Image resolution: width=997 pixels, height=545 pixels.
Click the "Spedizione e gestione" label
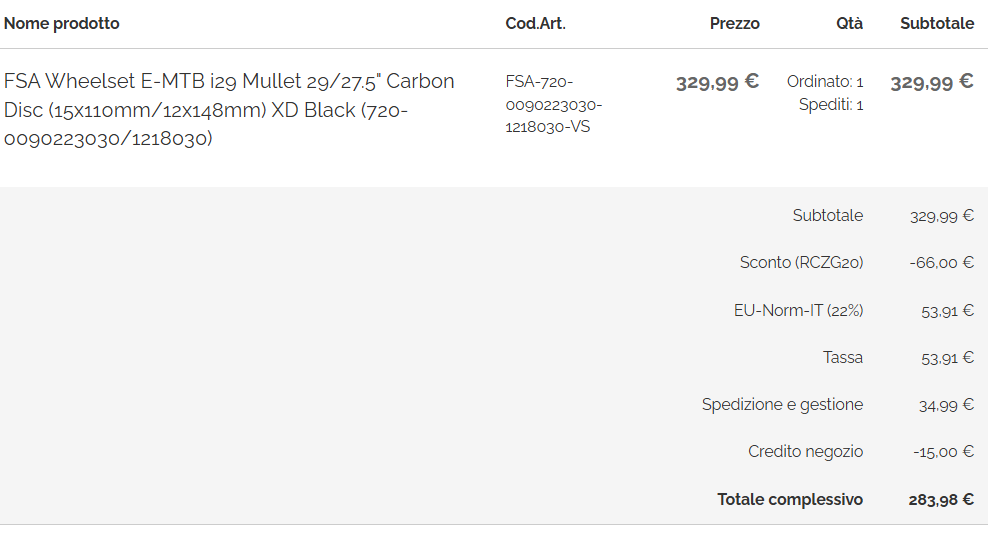(782, 405)
